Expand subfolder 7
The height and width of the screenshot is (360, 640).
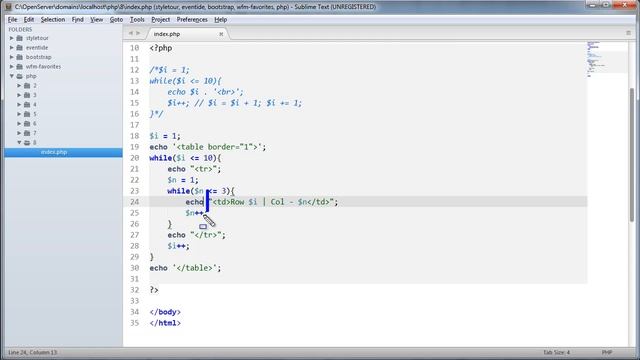pyautogui.click(x=19, y=133)
